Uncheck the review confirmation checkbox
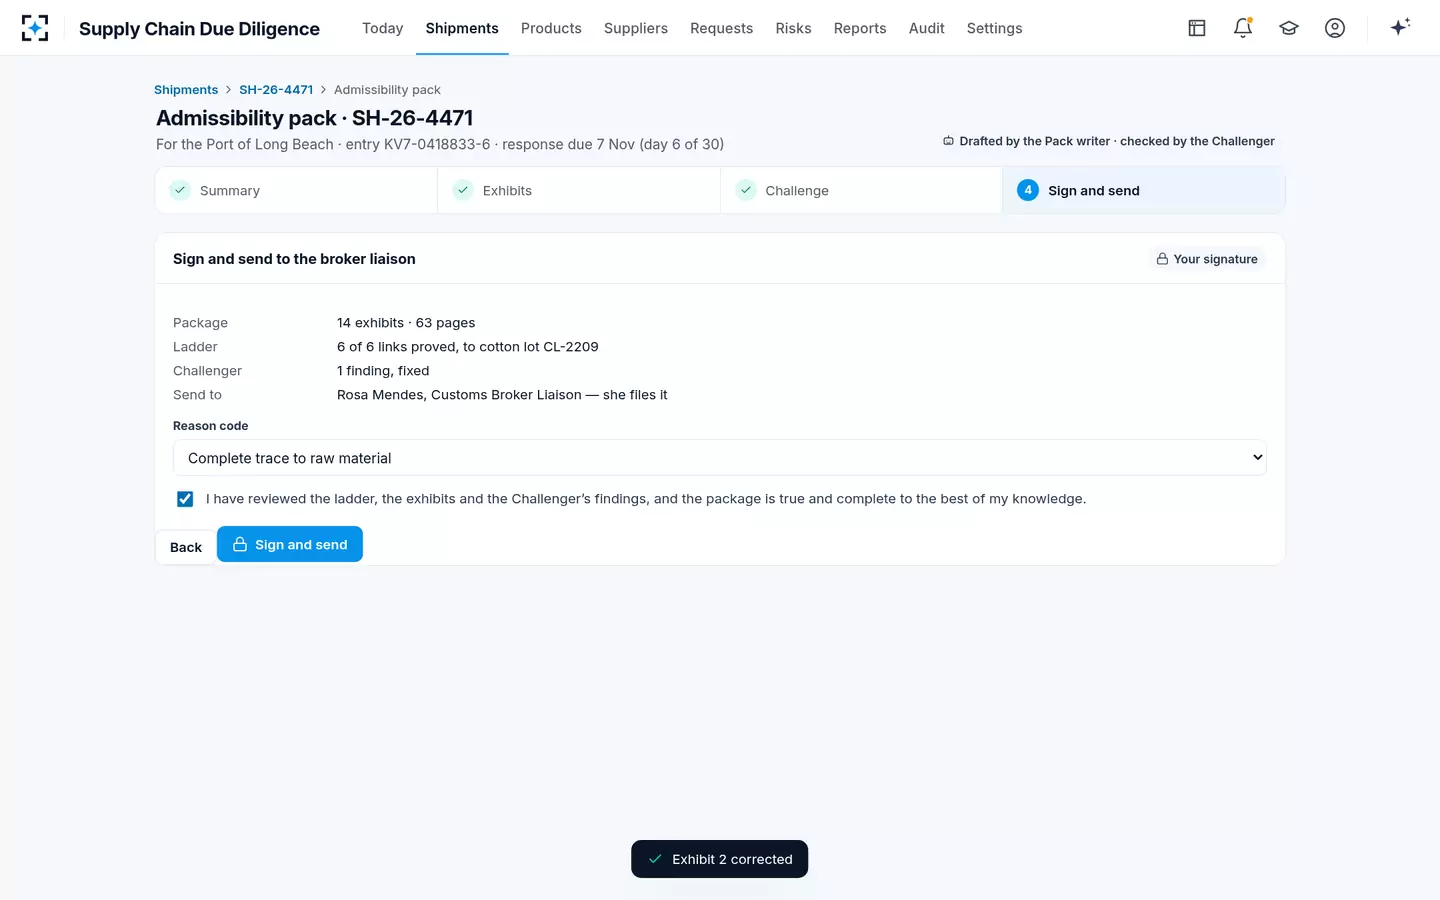Viewport: 1440px width, 900px height. [x=185, y=499]
